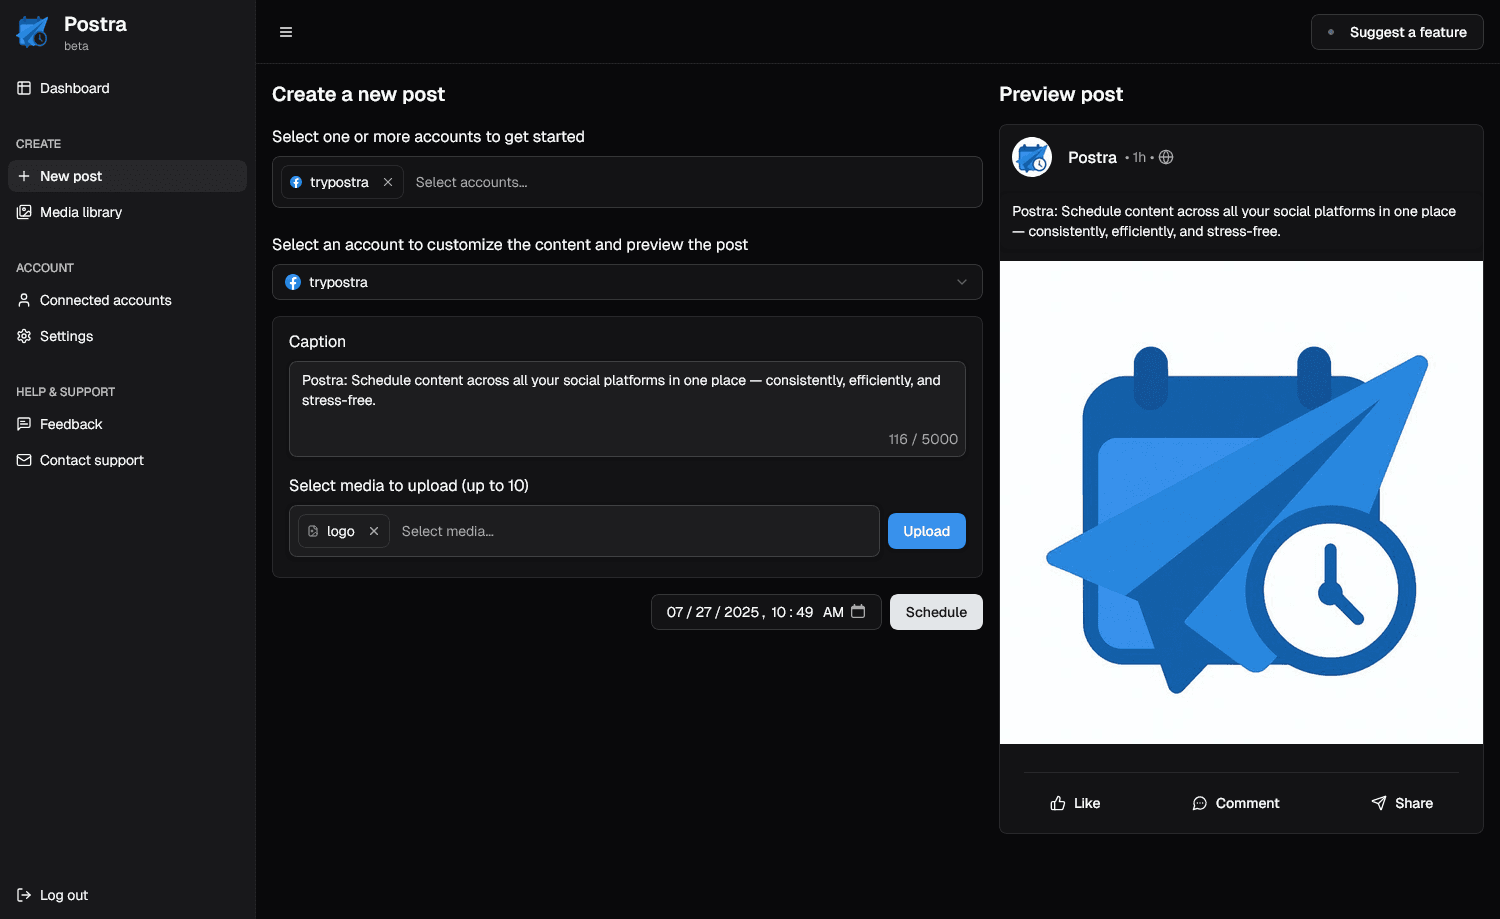Click the thumbs-up icon in preview

(x=1058, y=803)
